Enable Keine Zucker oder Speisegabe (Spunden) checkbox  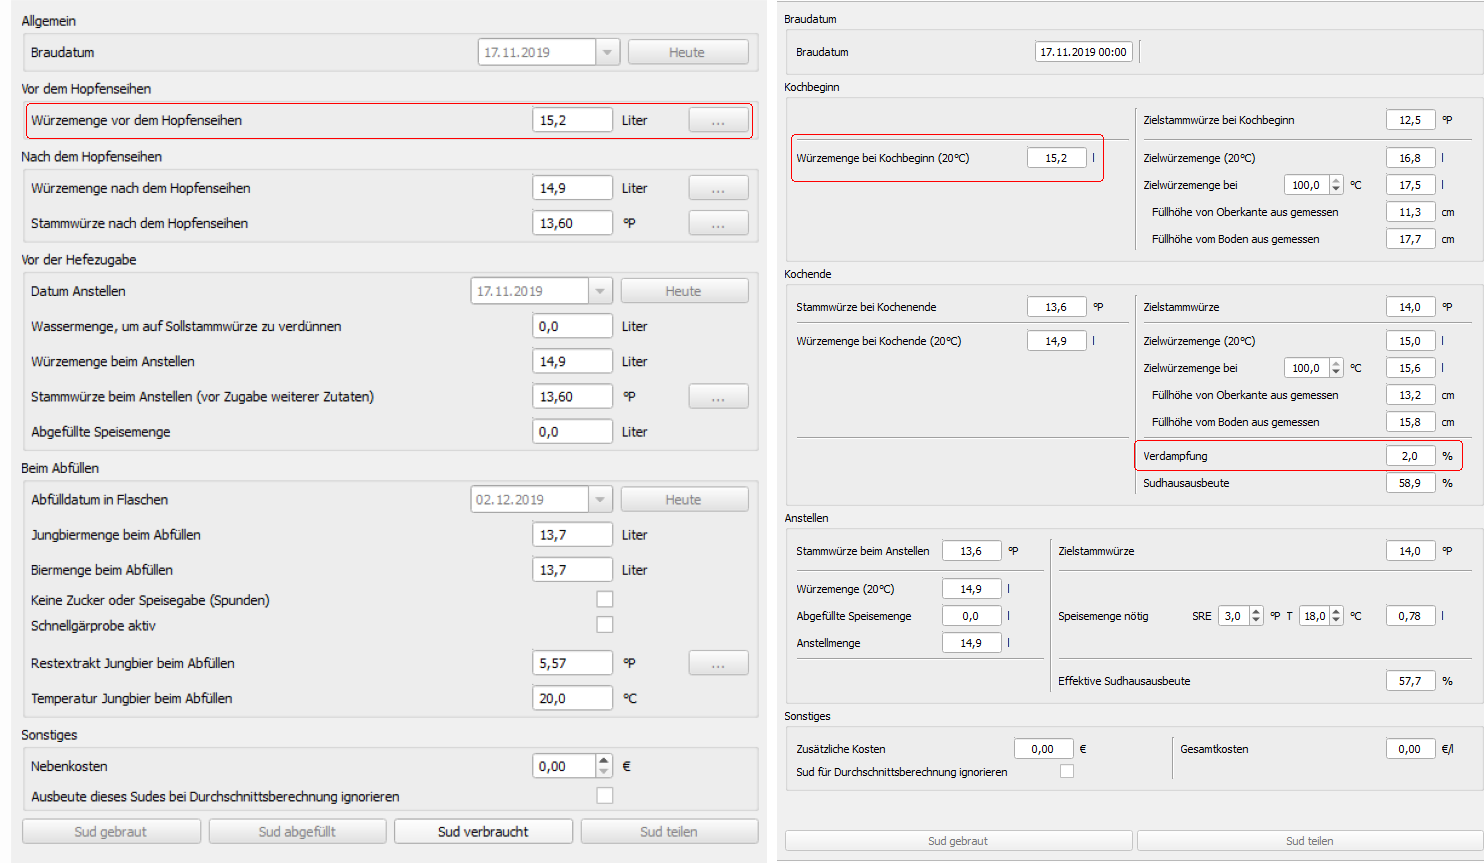[x=605, y=600]
